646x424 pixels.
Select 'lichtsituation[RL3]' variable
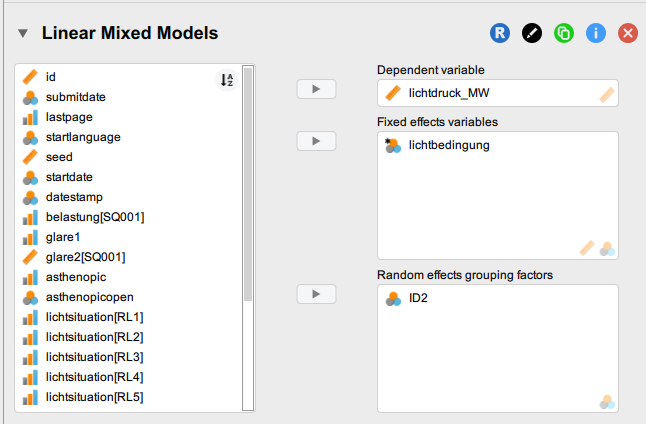[94, 357]
